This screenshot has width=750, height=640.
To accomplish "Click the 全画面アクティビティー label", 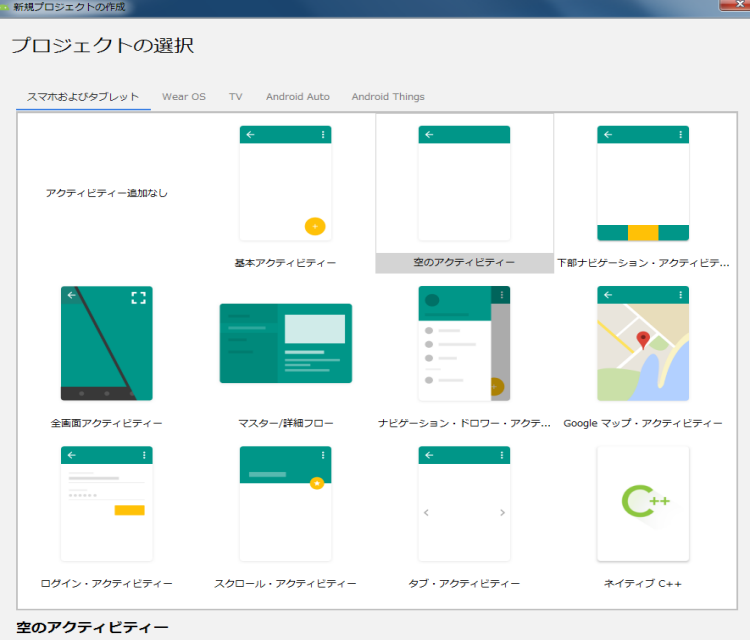I will pos(107,423).
